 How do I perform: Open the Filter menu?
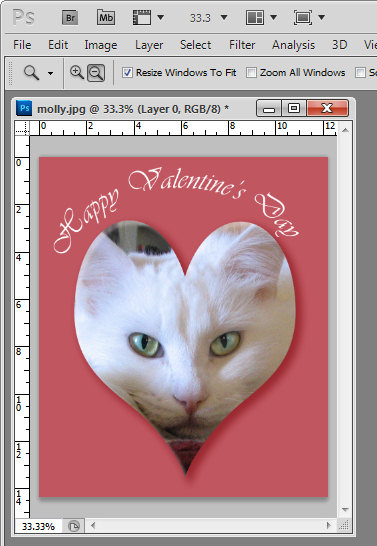242,45
